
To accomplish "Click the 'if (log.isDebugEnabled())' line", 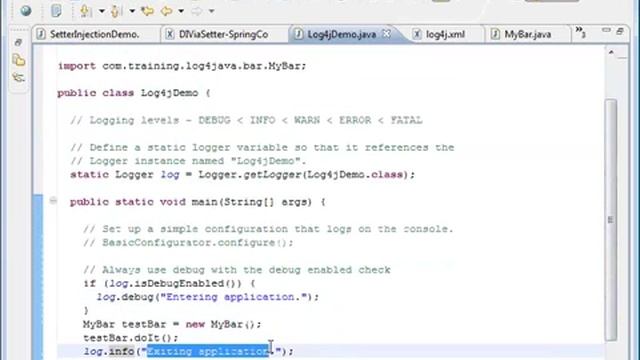I will click(169, 284).
